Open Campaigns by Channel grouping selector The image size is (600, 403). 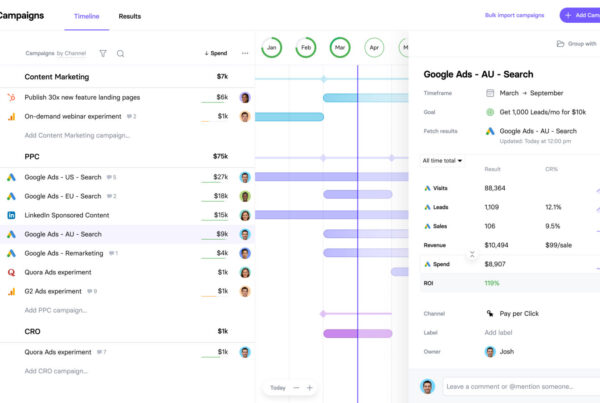tap(55, 53)
